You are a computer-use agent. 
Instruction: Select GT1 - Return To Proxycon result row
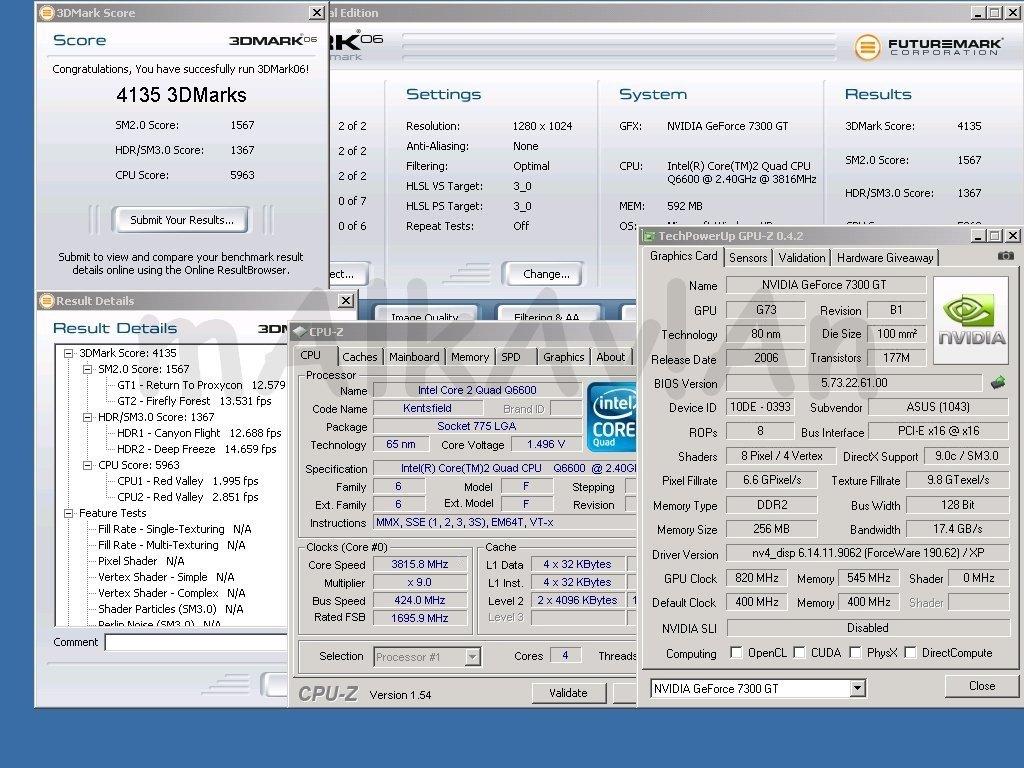[200, 385]
